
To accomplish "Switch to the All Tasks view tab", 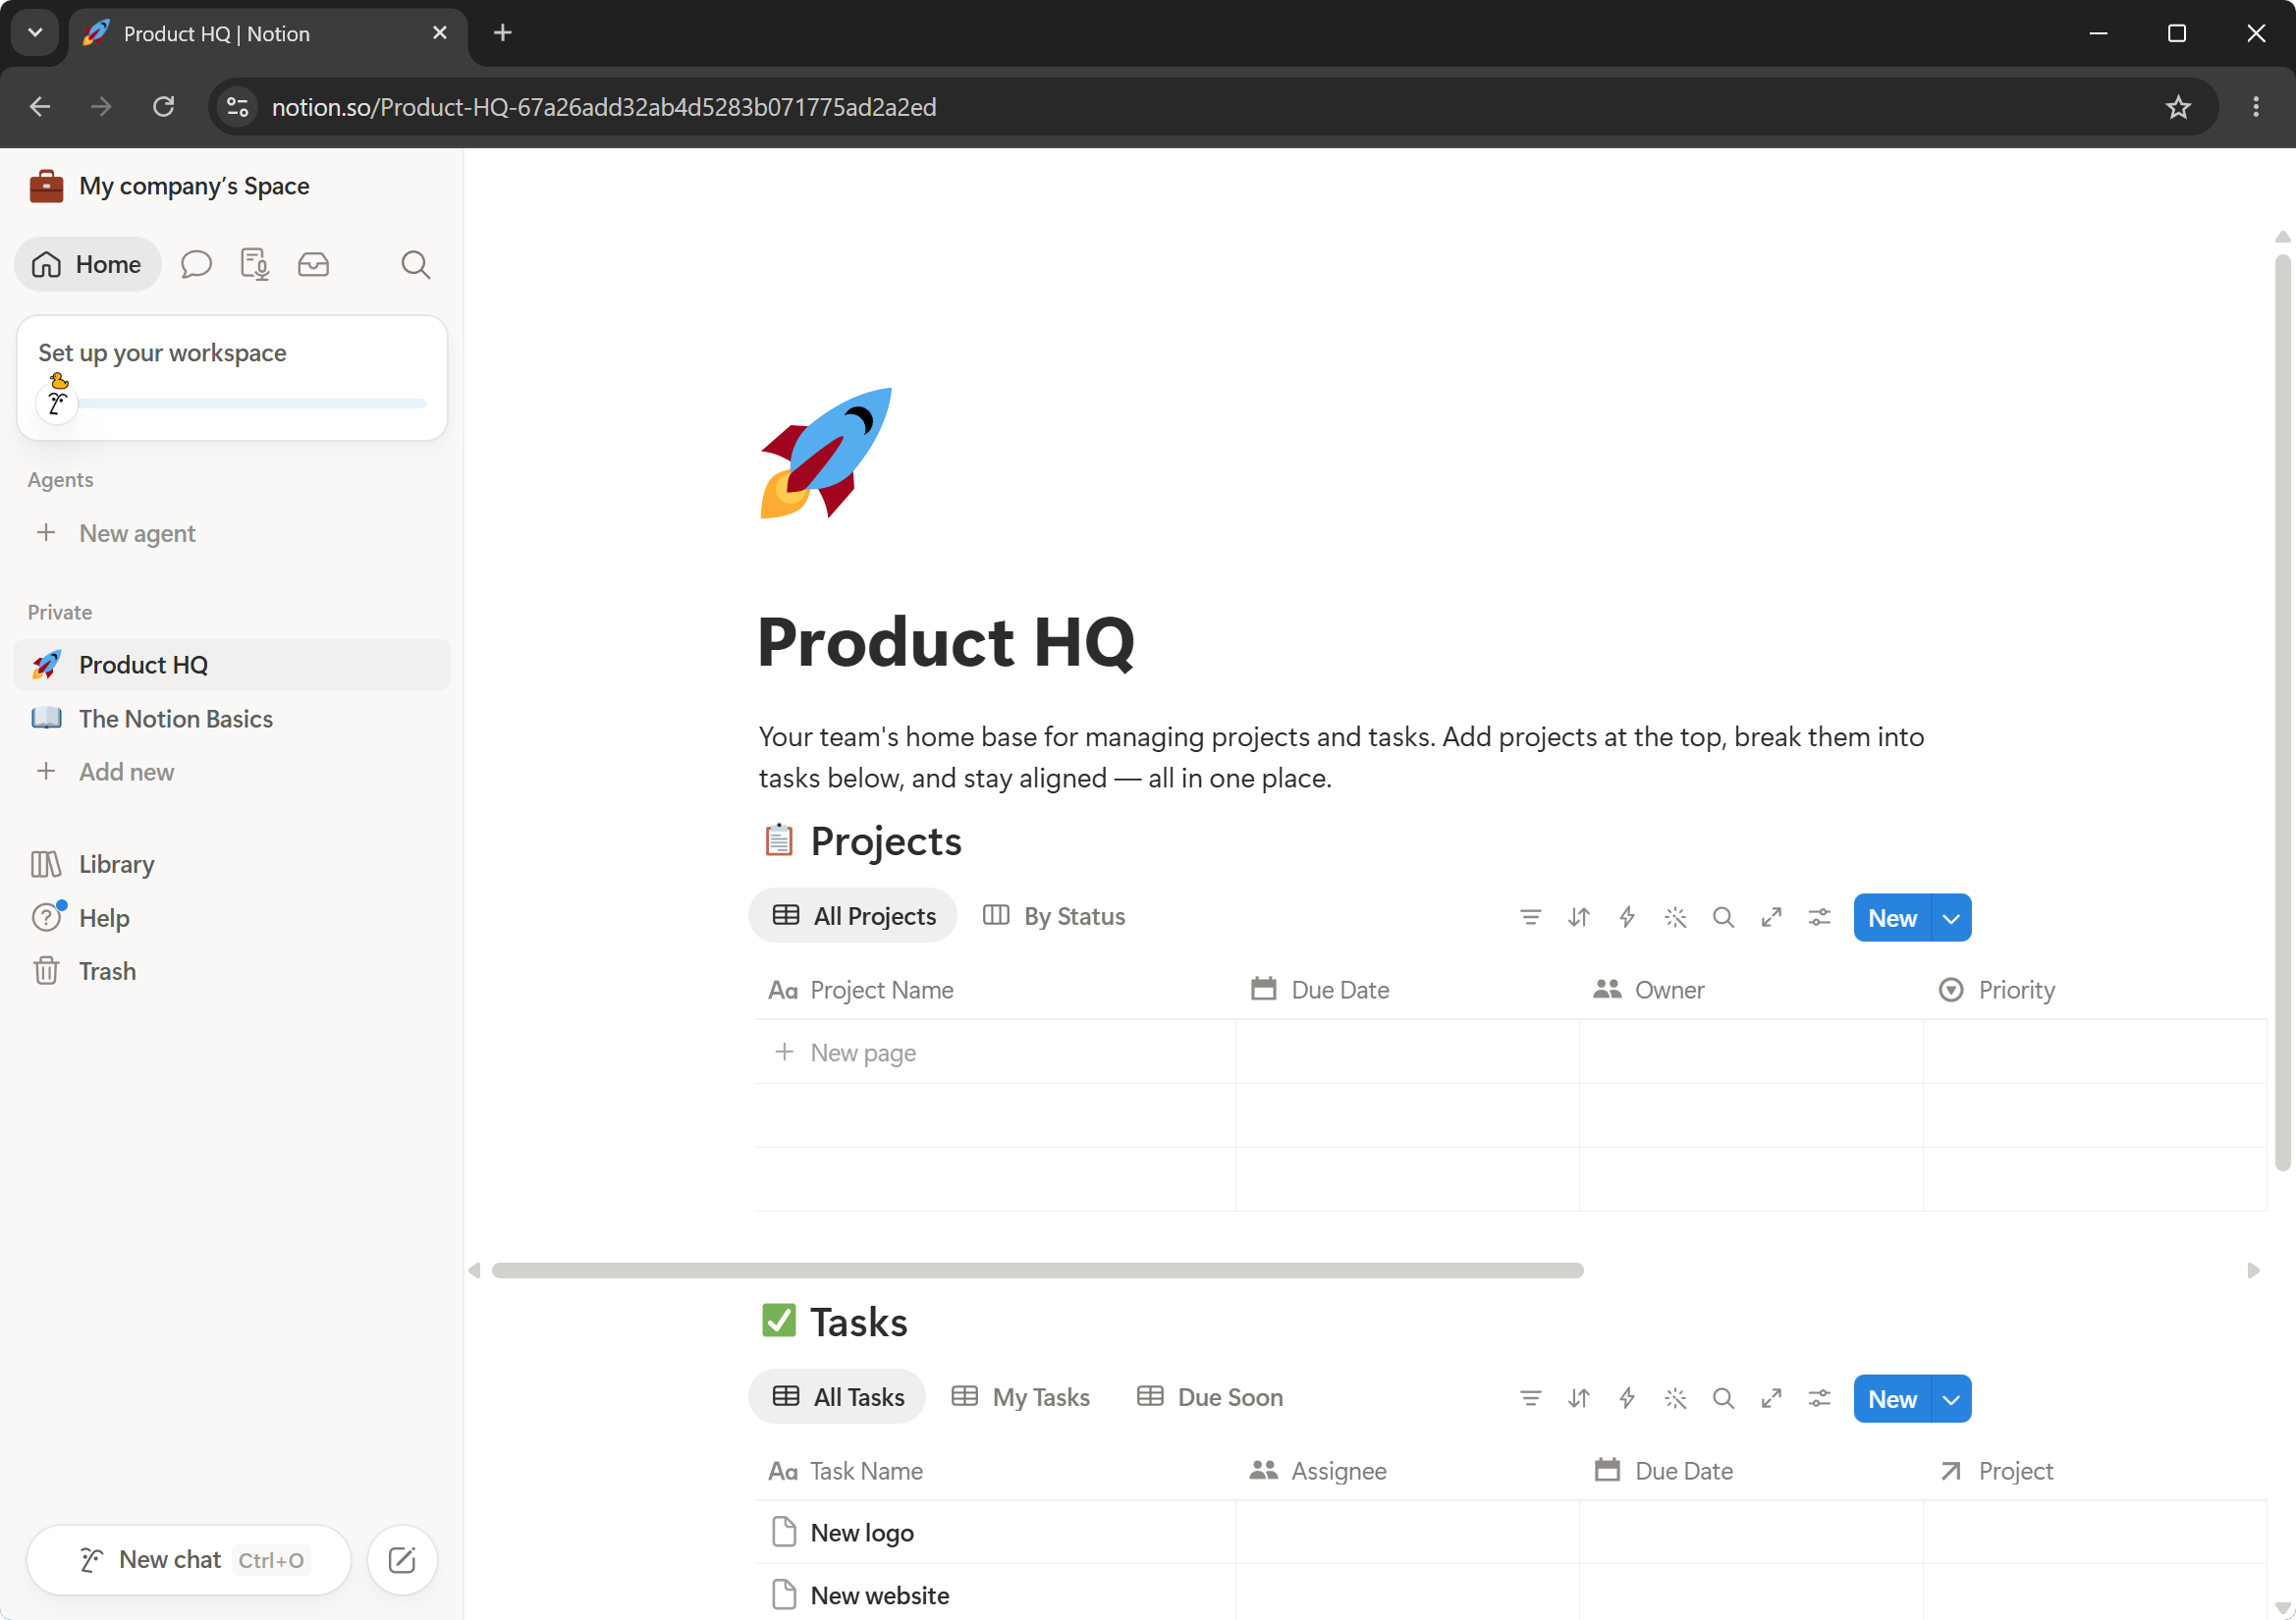I will coord(838,1397).
